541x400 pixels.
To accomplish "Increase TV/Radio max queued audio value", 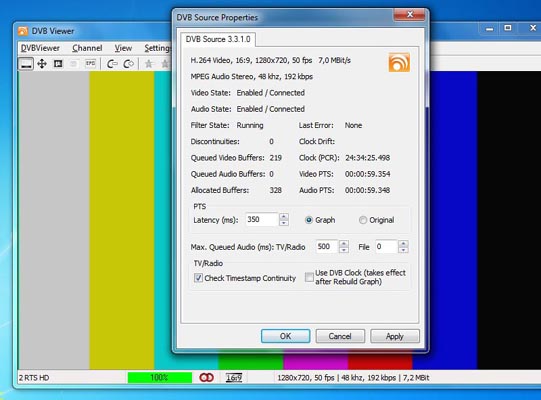I will click(344, 243).
